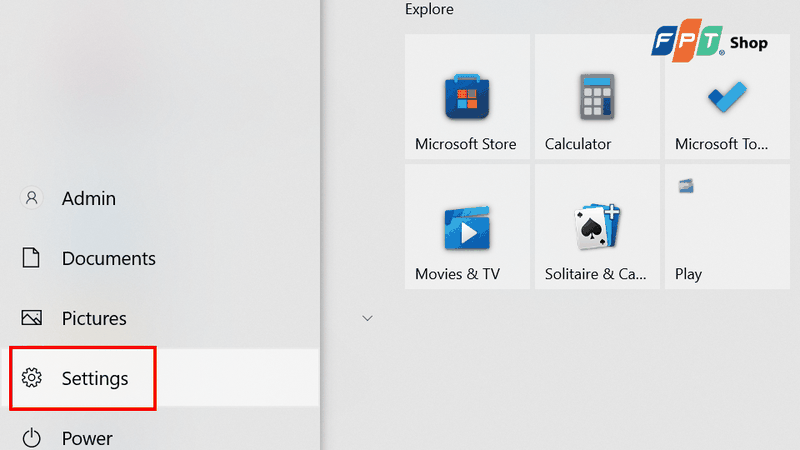This screenshot has height=450, width=800.
Task: Expand the chevron below the tiles
Action: [x=367, y=318]
